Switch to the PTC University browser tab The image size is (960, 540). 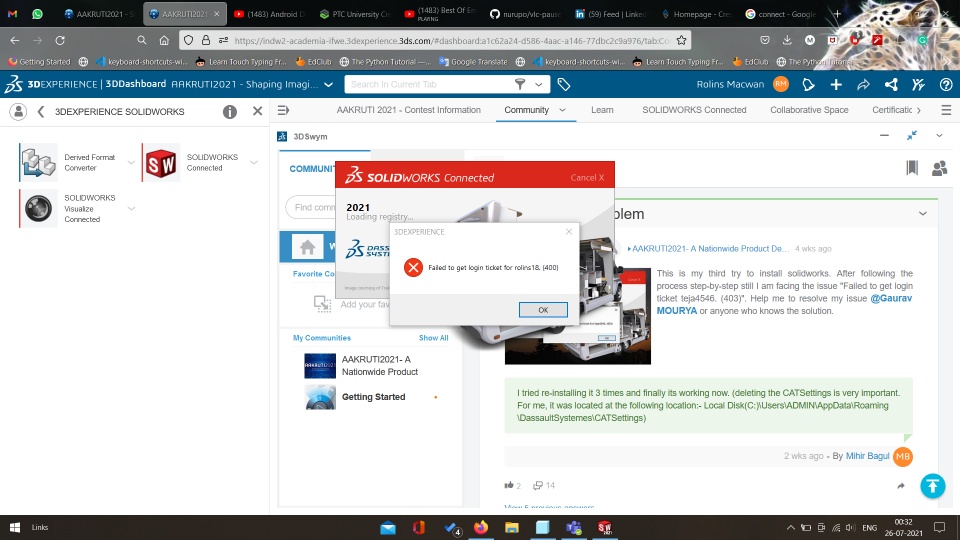(x=355, y=13)
